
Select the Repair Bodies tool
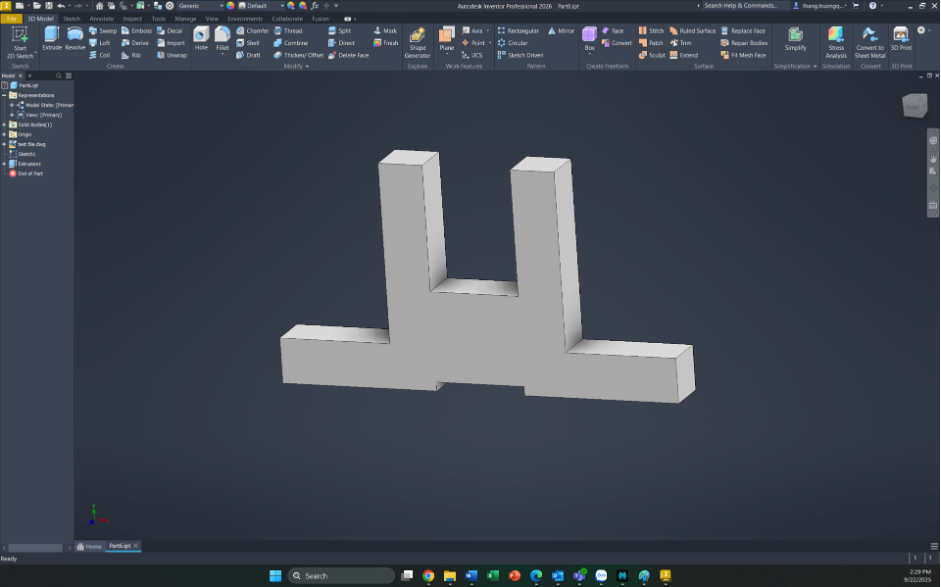click(x=744, y=43)
